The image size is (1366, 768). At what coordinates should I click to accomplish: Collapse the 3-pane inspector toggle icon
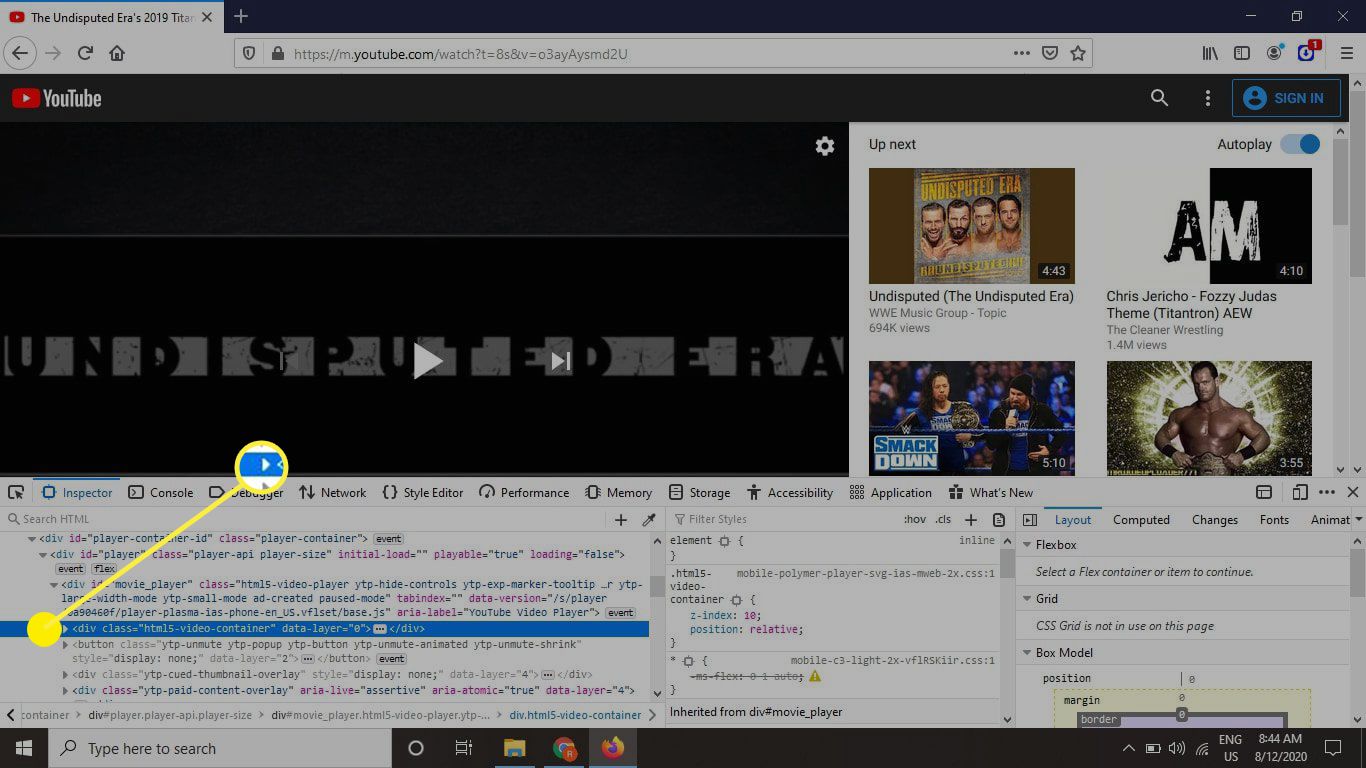tap(1030, 520)
